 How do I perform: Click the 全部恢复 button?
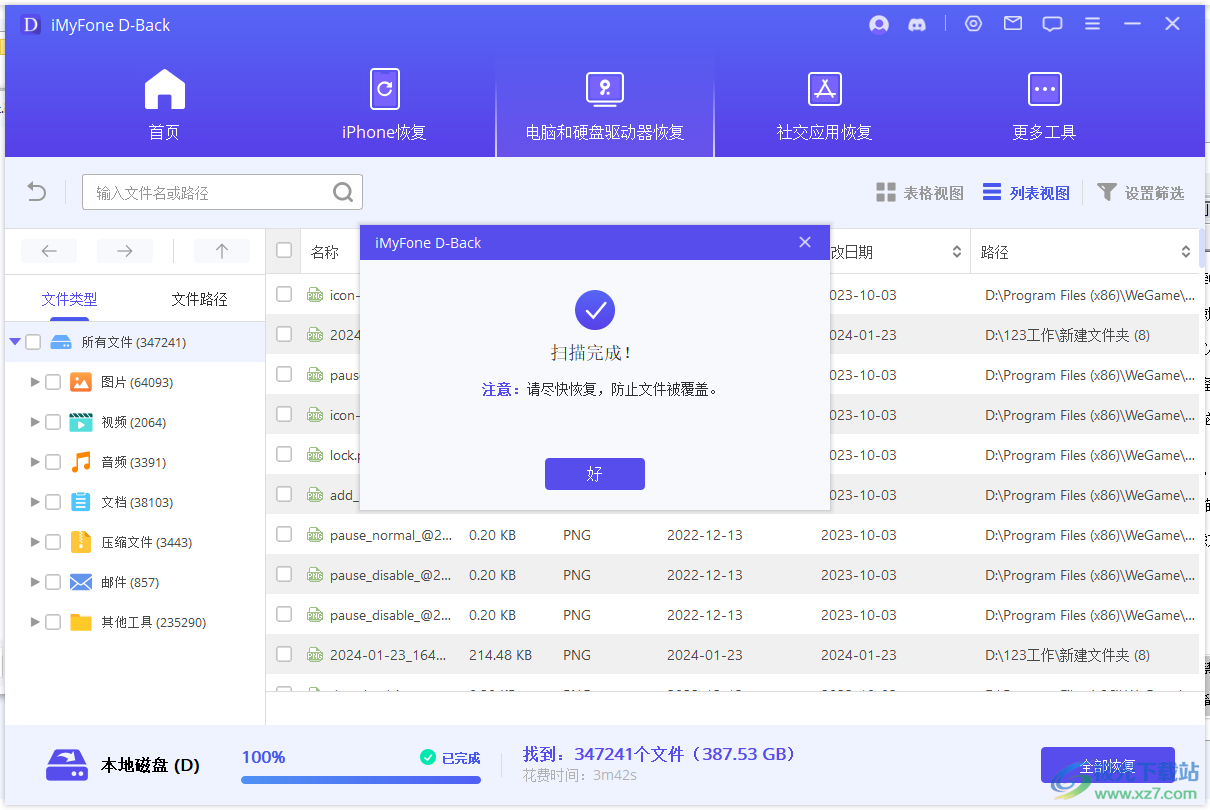(x=1107, y=766)
